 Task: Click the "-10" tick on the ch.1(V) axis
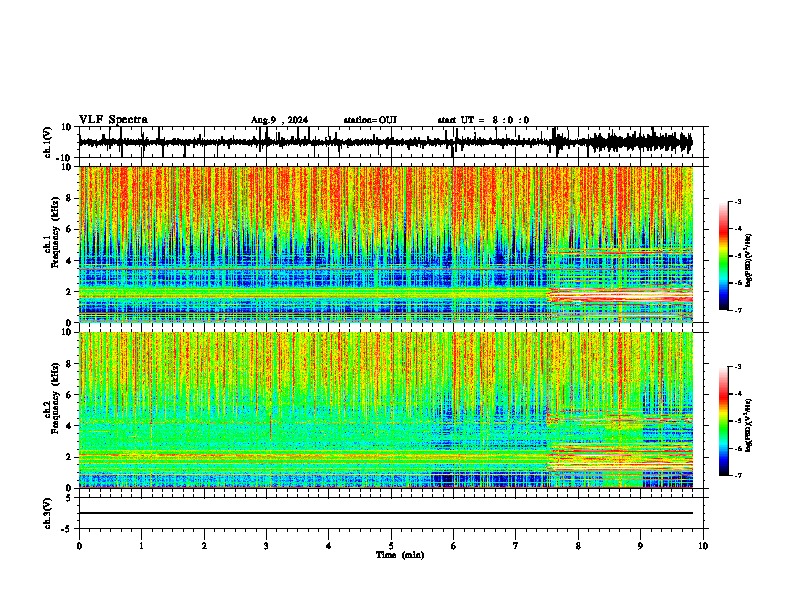tap(65, 158)
